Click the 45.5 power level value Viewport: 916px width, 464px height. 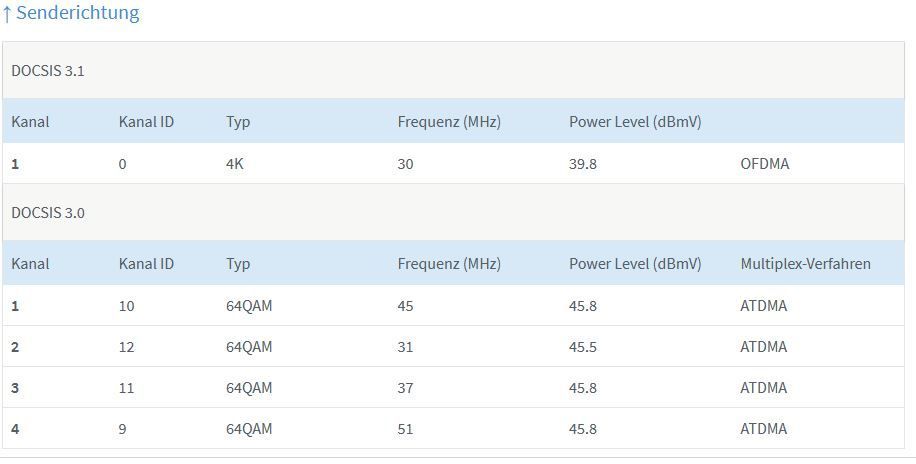pyautogui.click(x=583, y=347)
